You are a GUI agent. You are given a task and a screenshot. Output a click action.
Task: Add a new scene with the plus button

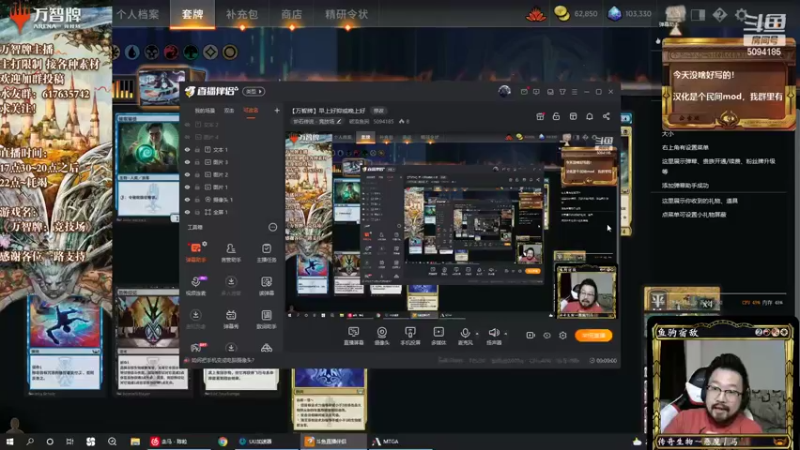277,110
